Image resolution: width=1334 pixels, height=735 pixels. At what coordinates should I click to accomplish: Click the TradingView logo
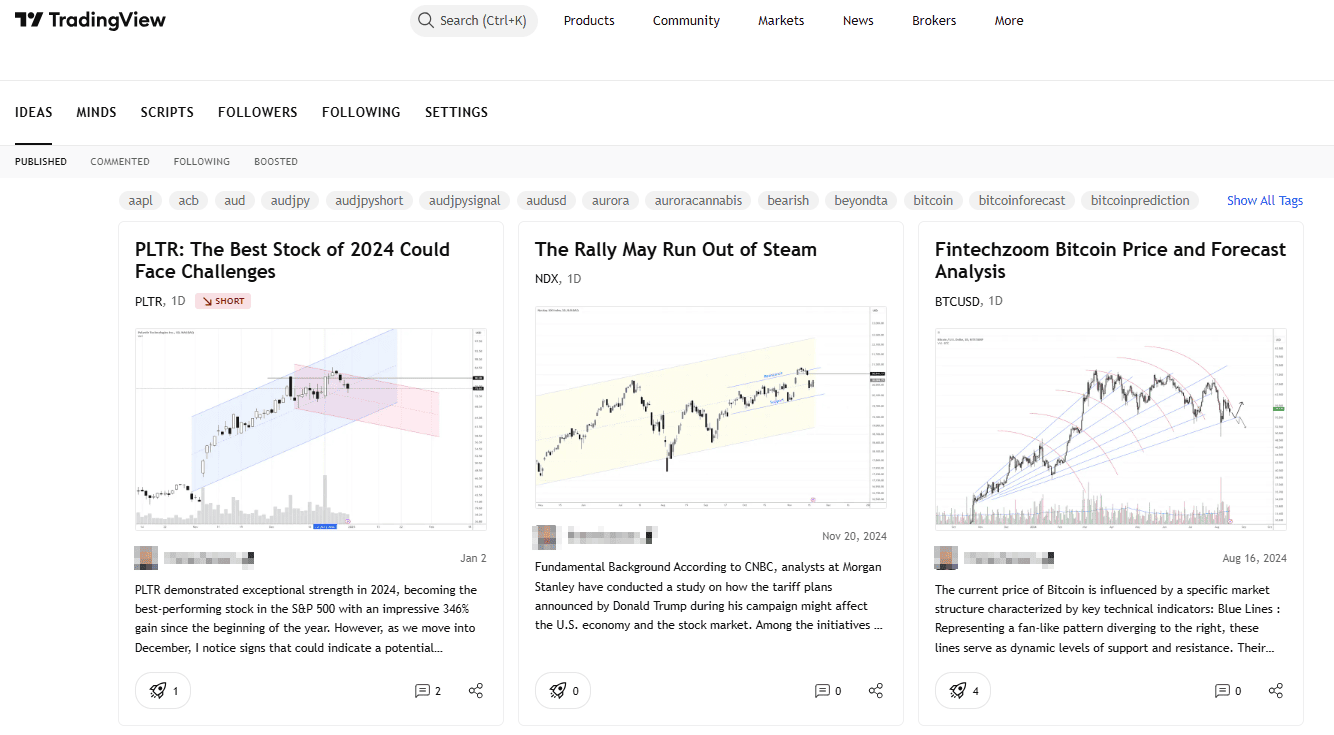coord(90,20)
